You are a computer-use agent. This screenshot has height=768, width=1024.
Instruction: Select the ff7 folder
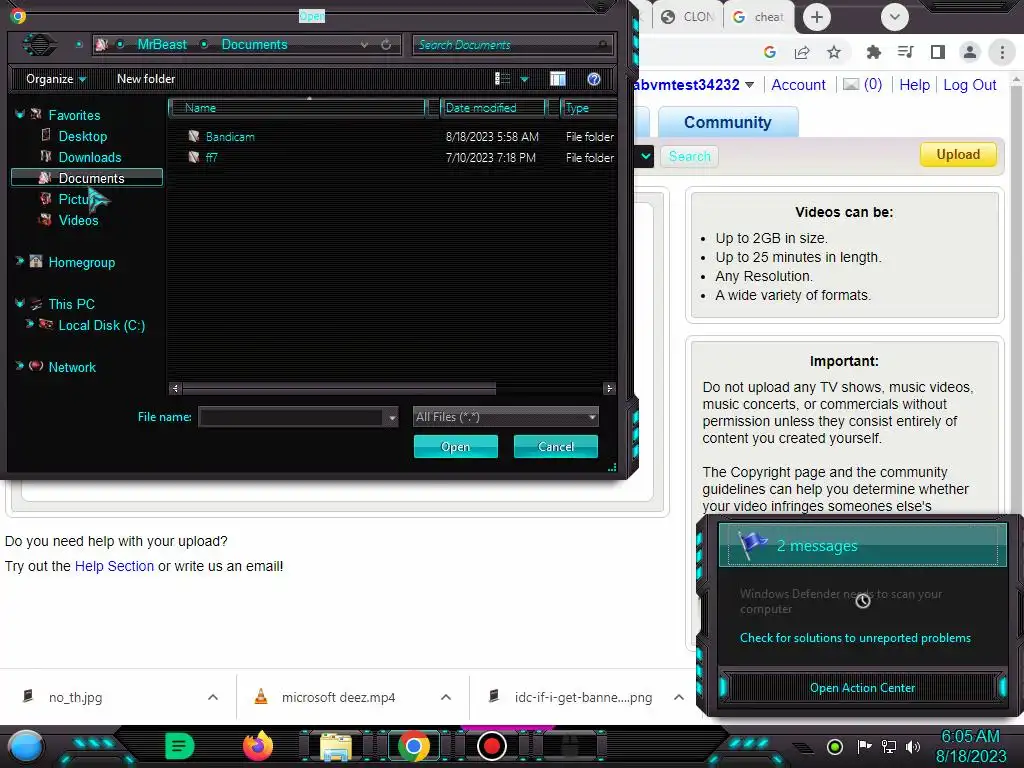212,157
